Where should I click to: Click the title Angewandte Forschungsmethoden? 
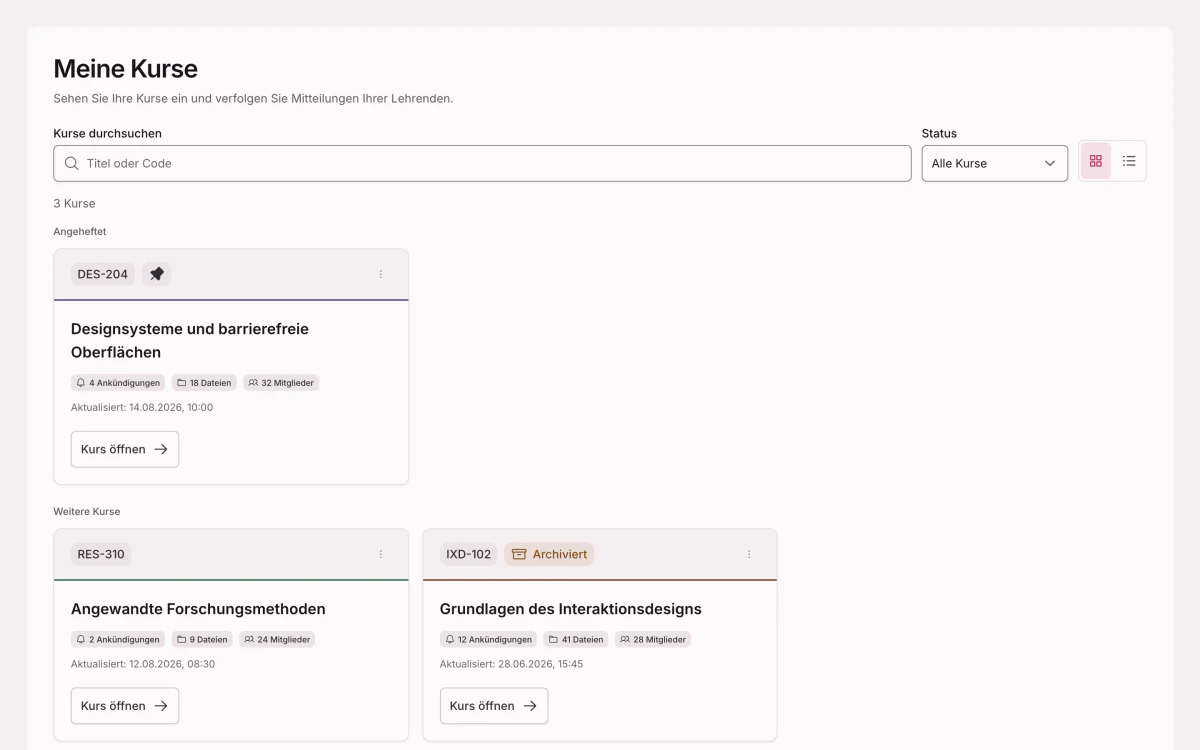click(x=198, y=609)
